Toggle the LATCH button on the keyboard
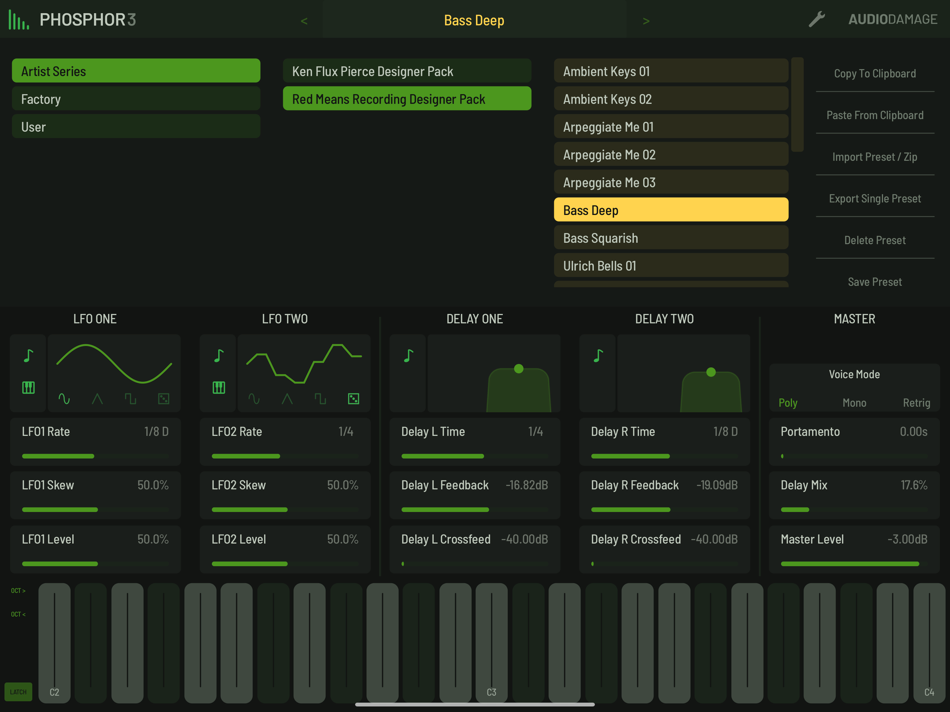 16,691
